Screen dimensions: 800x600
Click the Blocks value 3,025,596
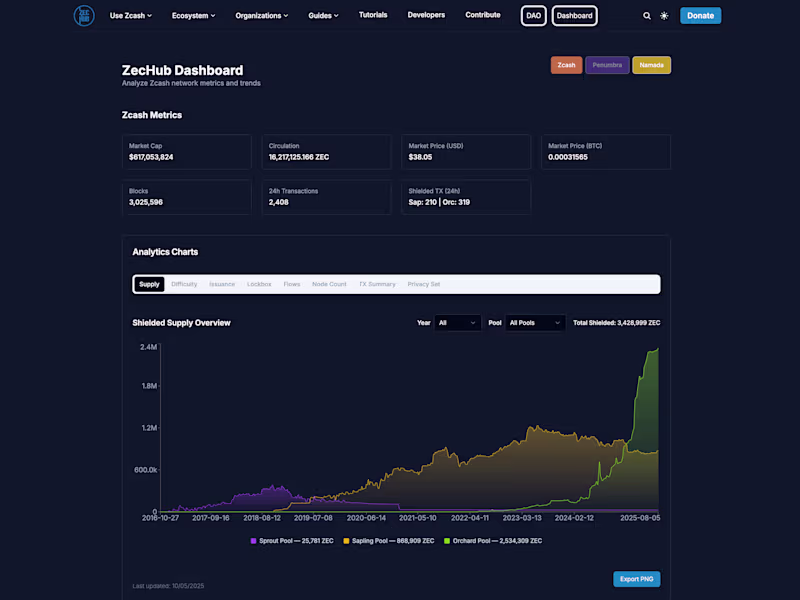tap(146, 202)
